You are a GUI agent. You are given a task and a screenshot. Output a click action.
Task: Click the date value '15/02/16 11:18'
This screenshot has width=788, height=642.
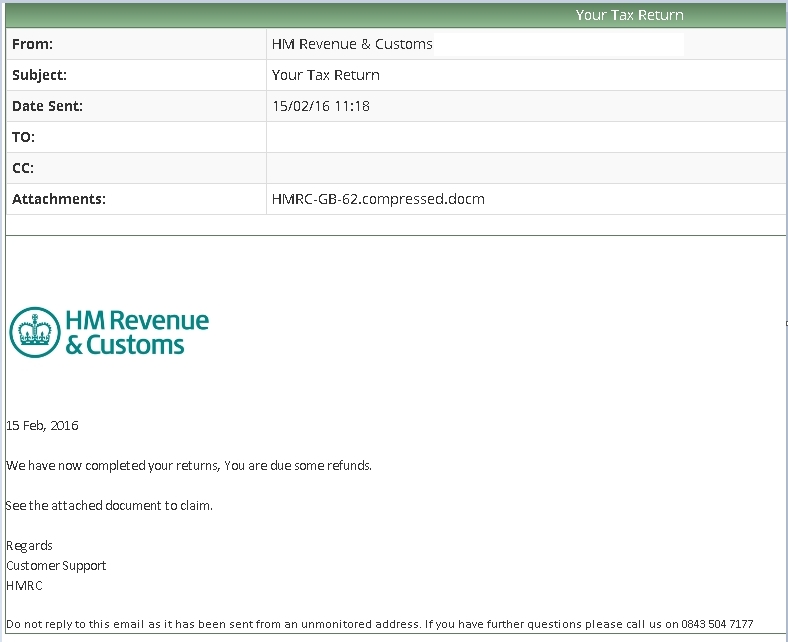point(321,106)
